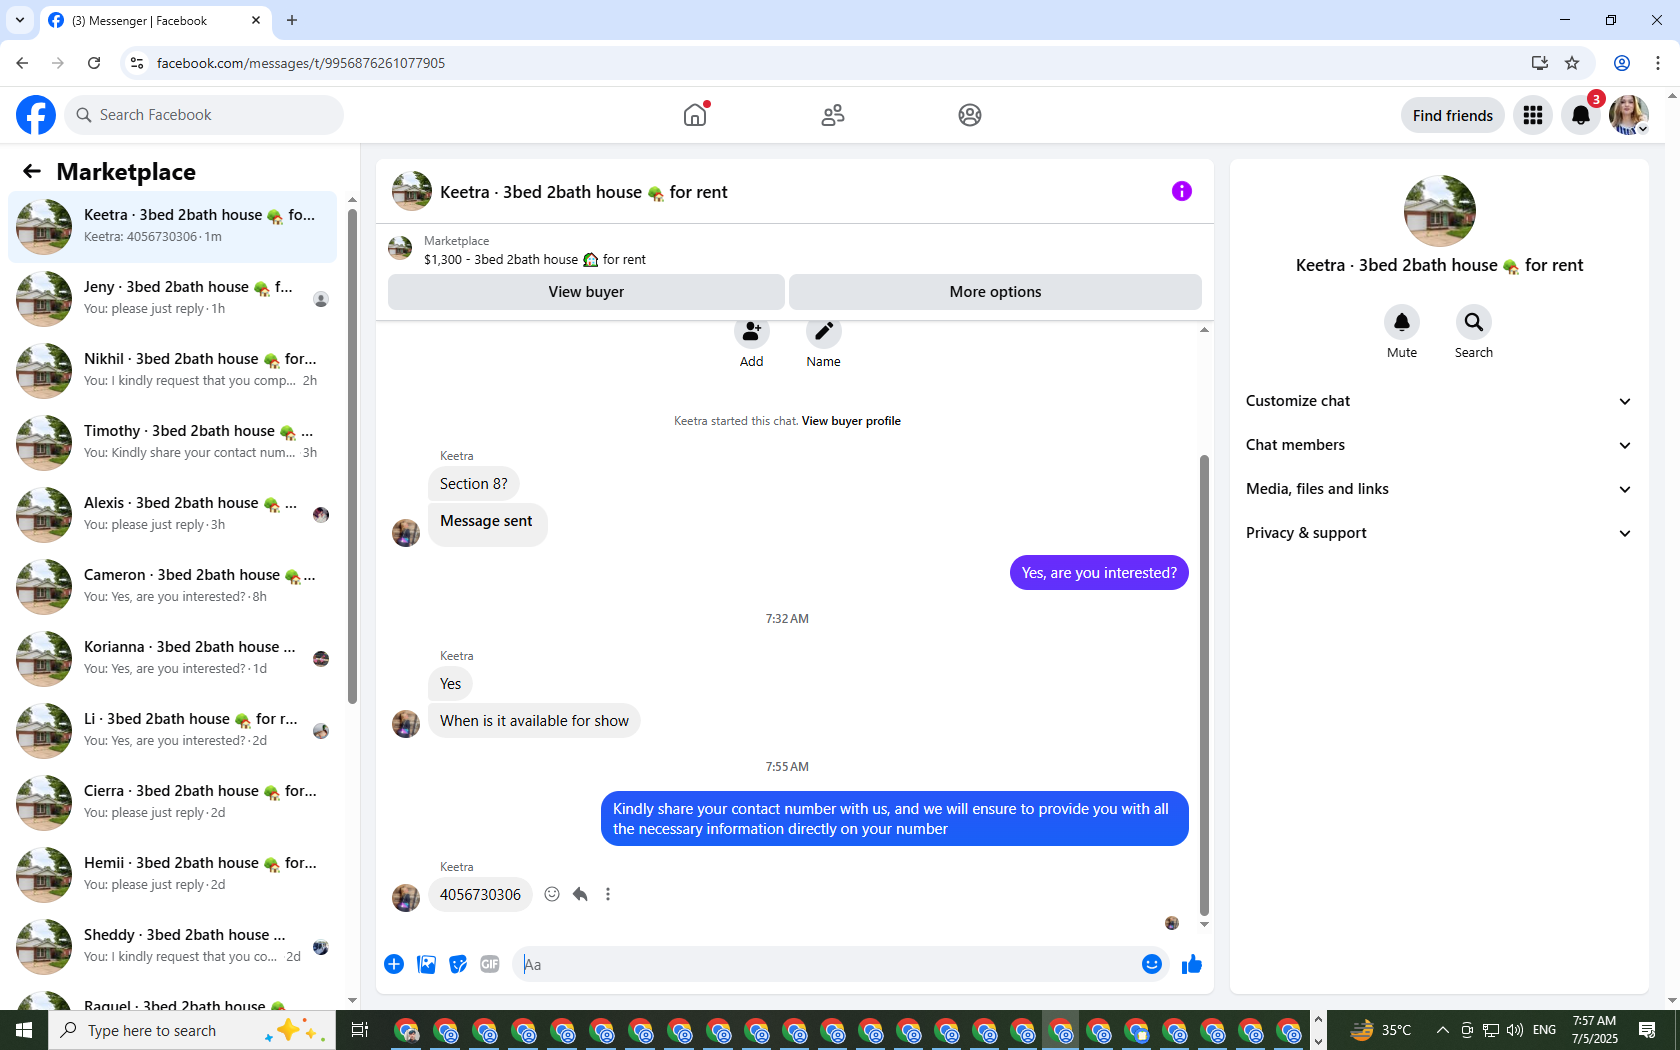This screenshot has height=1050, width=1680.
Task: Open Alexis's 3bed 2bath house conversation
Action: pyautogui.click(x=172, y=514)
